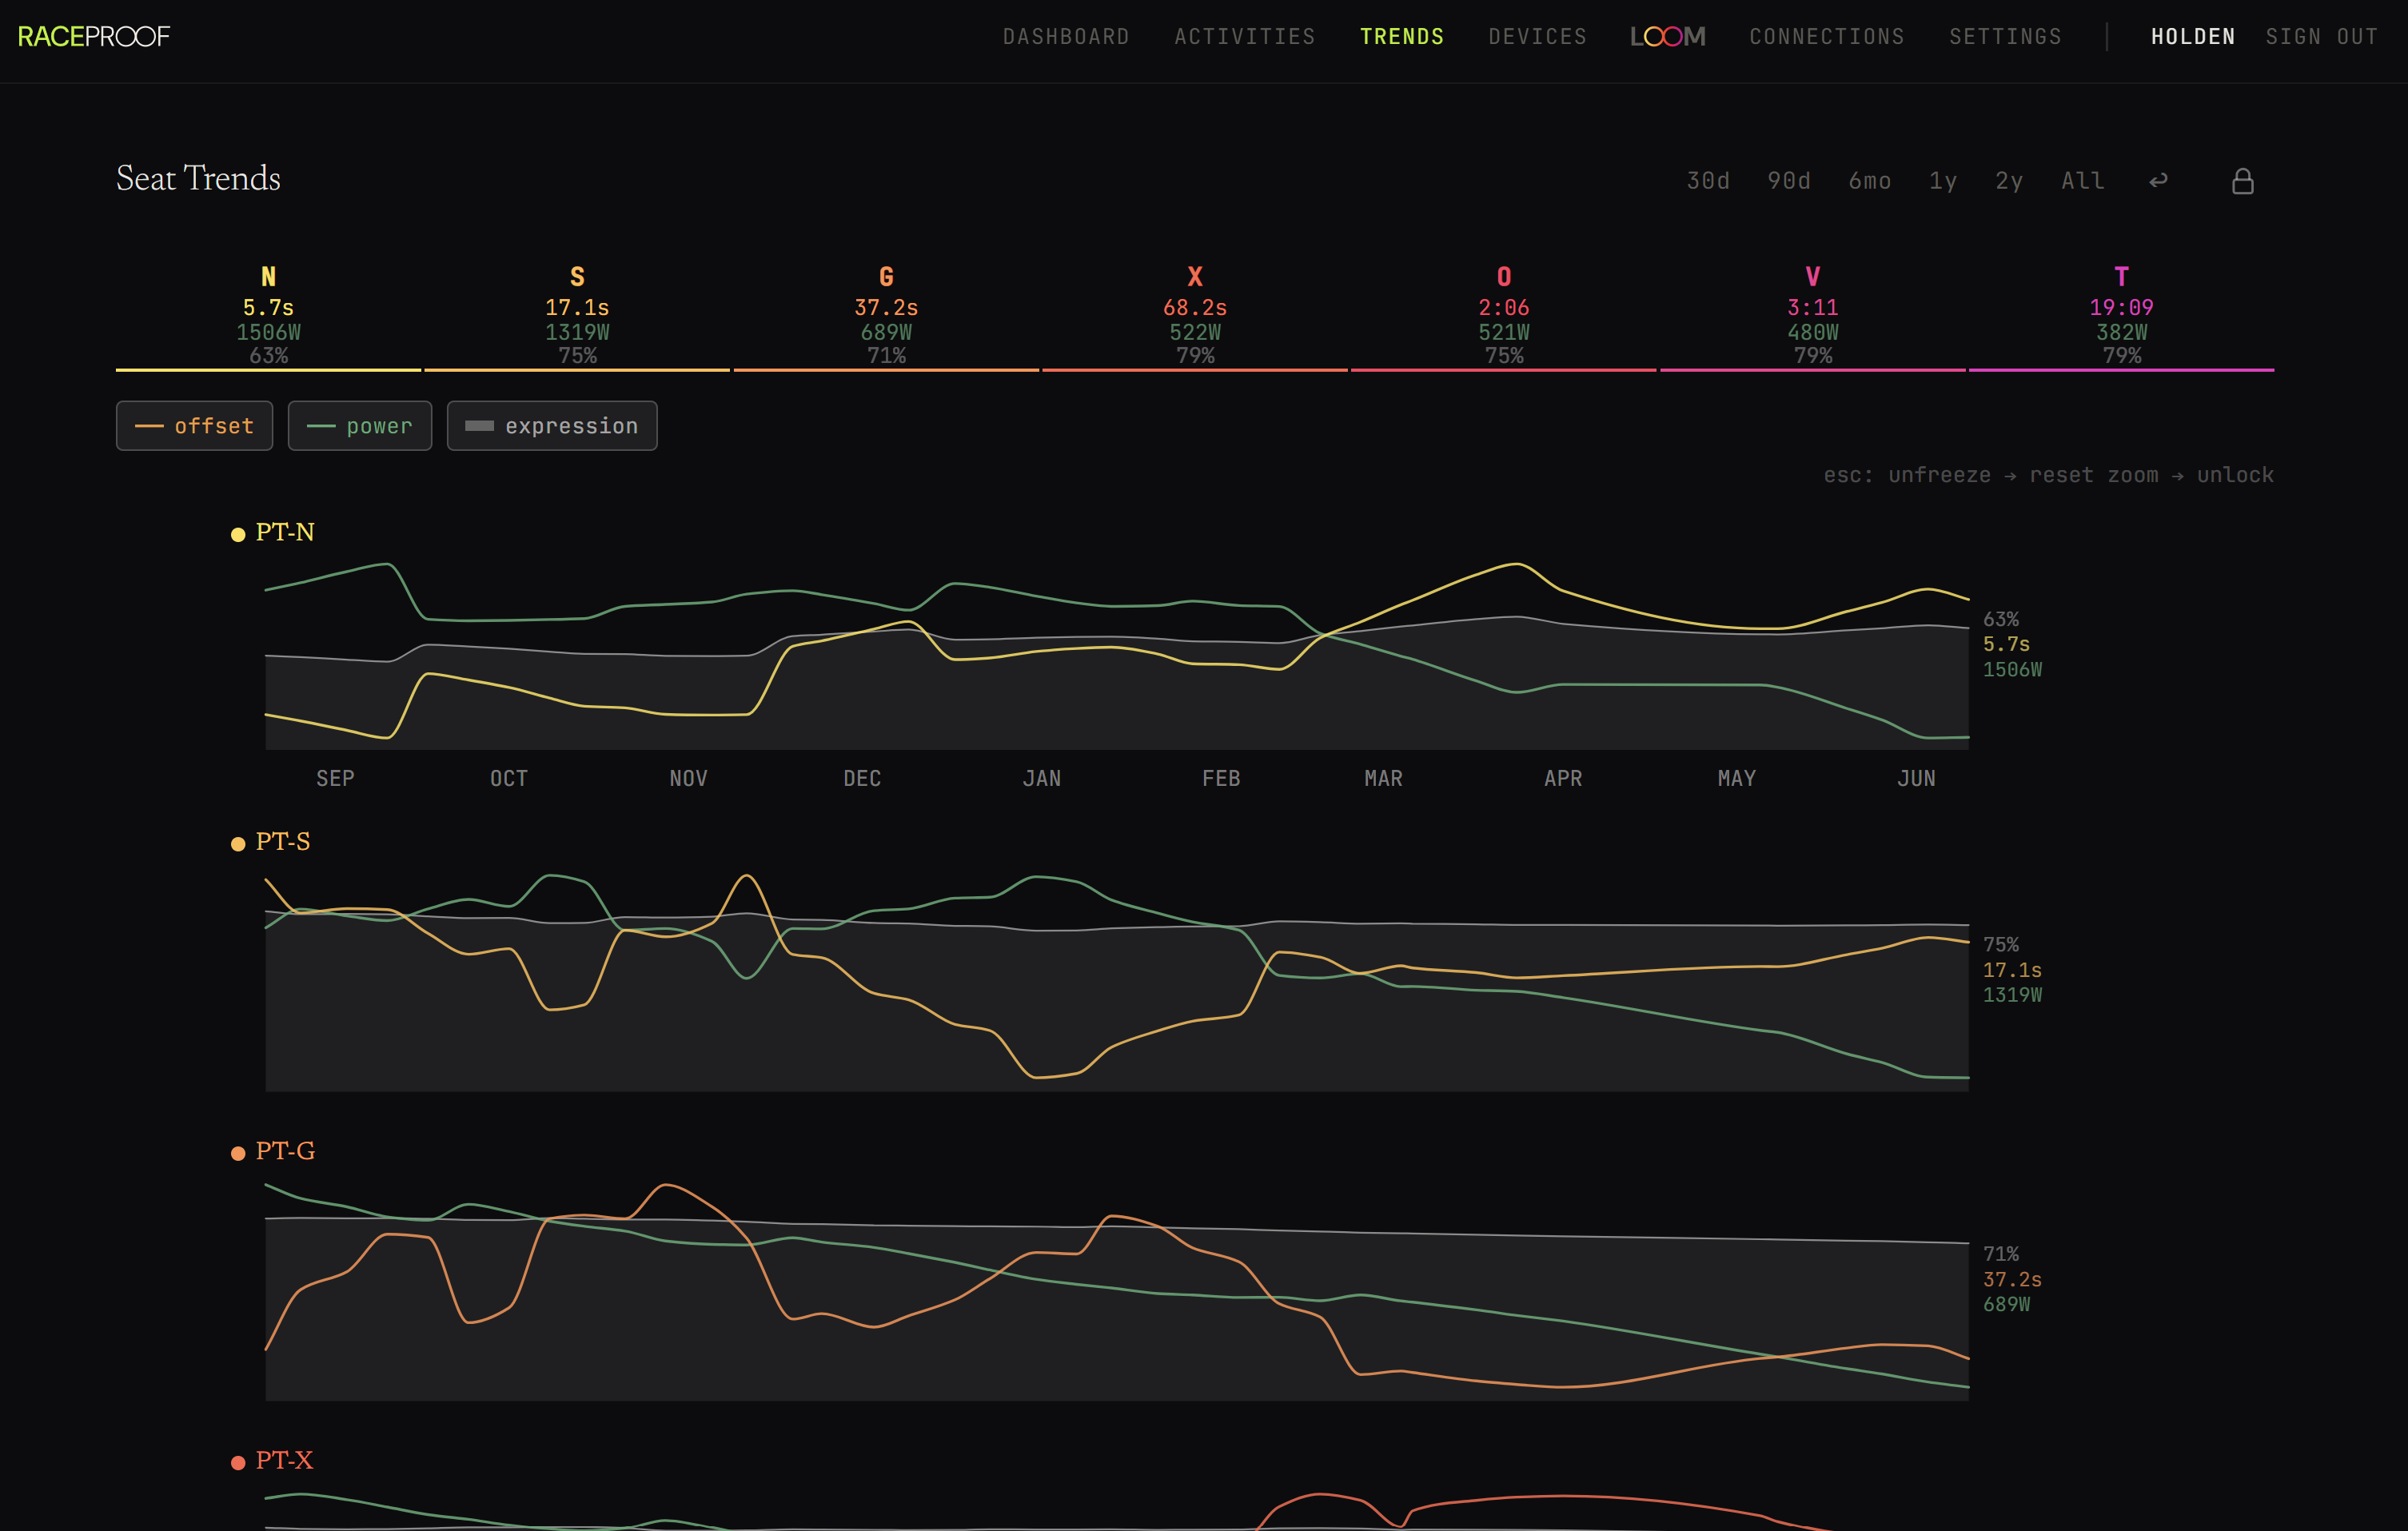Toggle the offset series
The height and width of the screenshot is (1531, 2408).
194,426
